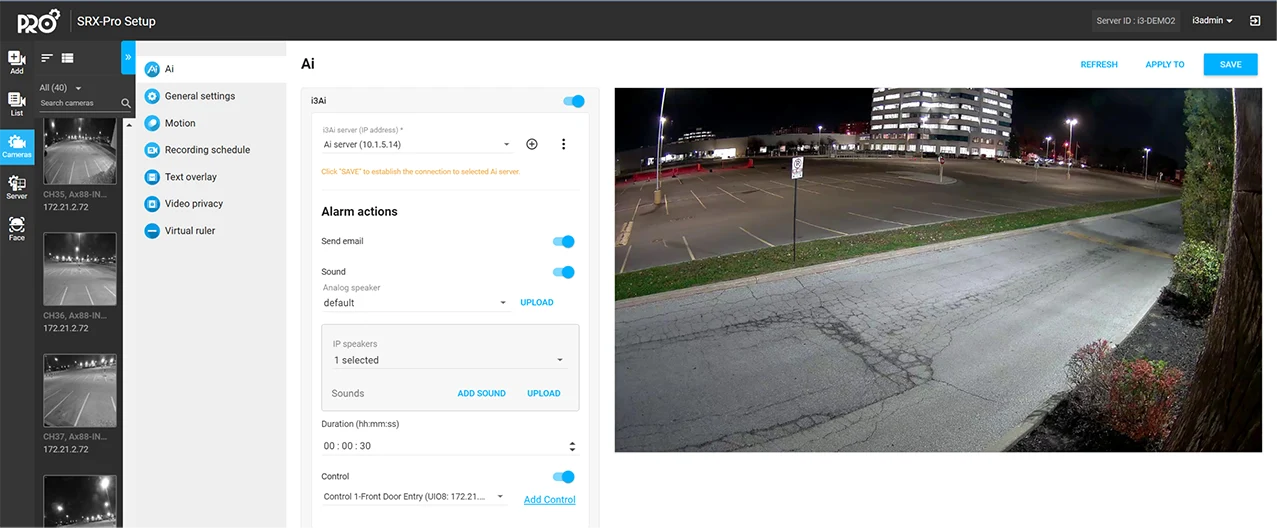Click the Add Control link
The image size is (1280, 528).
click(x=549, y=500)
